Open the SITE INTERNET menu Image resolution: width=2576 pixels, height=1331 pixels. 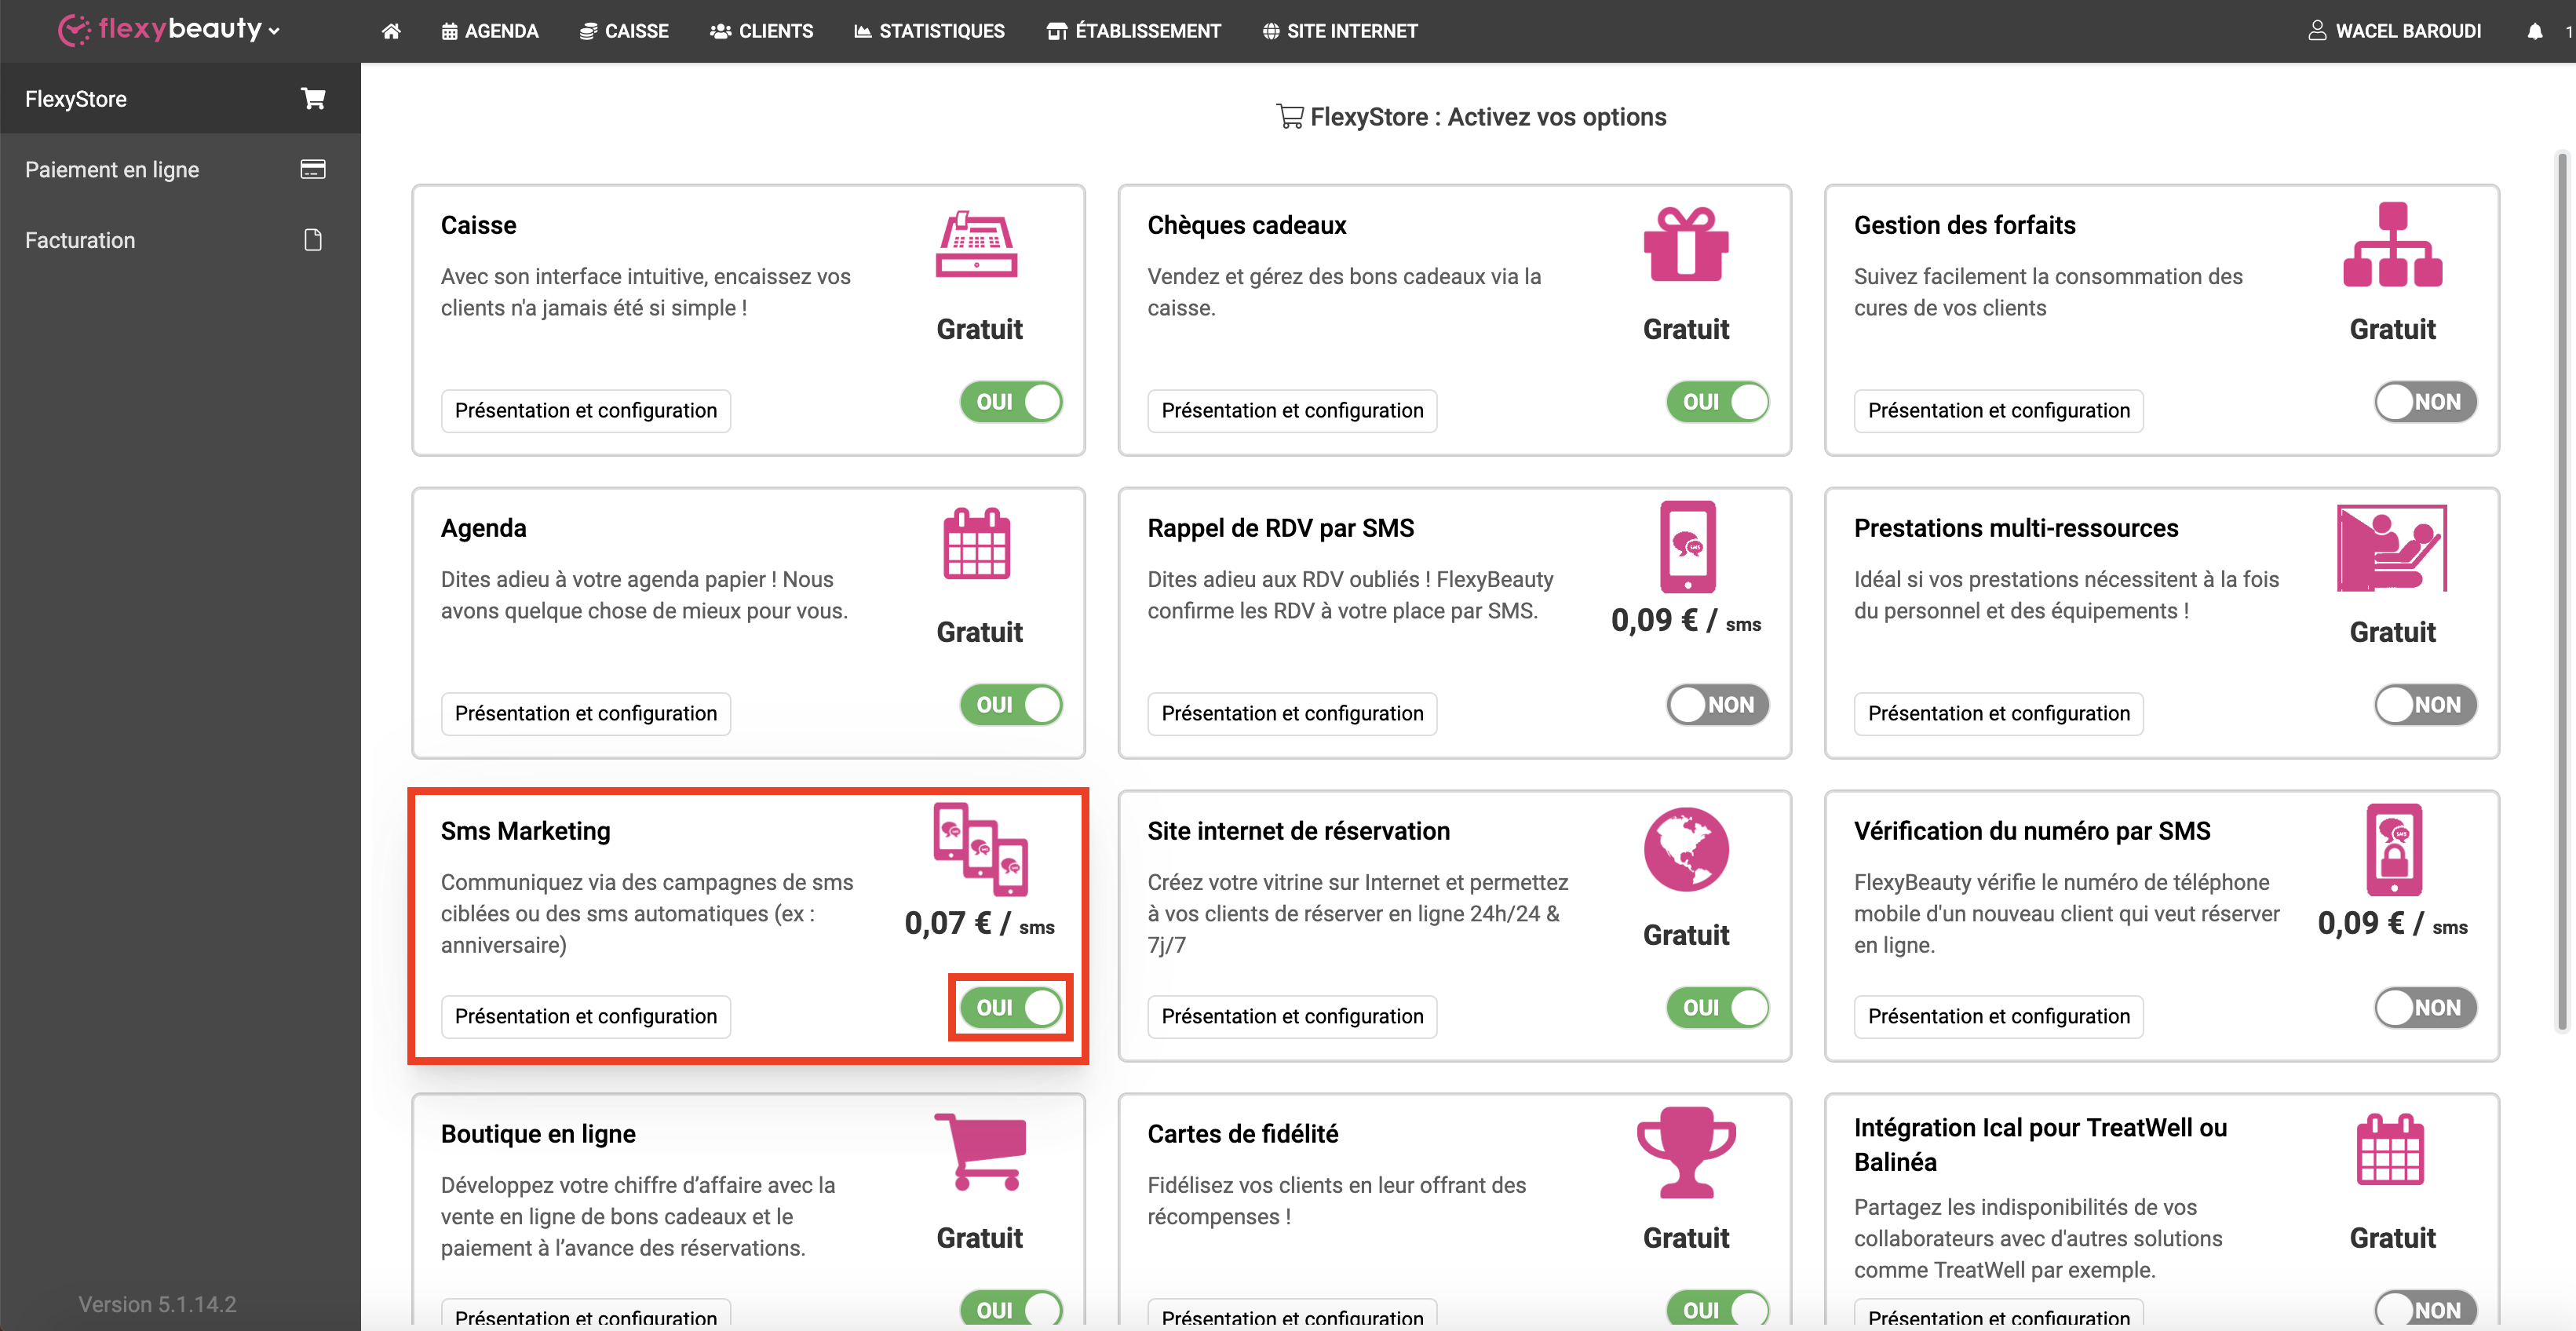(x=1340, y=31)
